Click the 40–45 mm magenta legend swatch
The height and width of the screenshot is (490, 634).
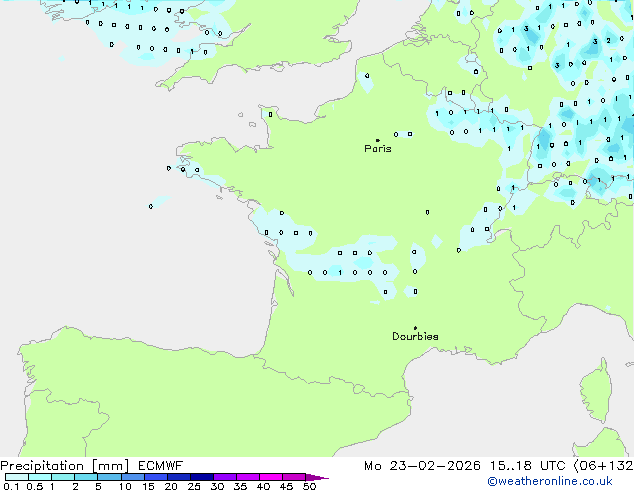(x=271, y=477)
